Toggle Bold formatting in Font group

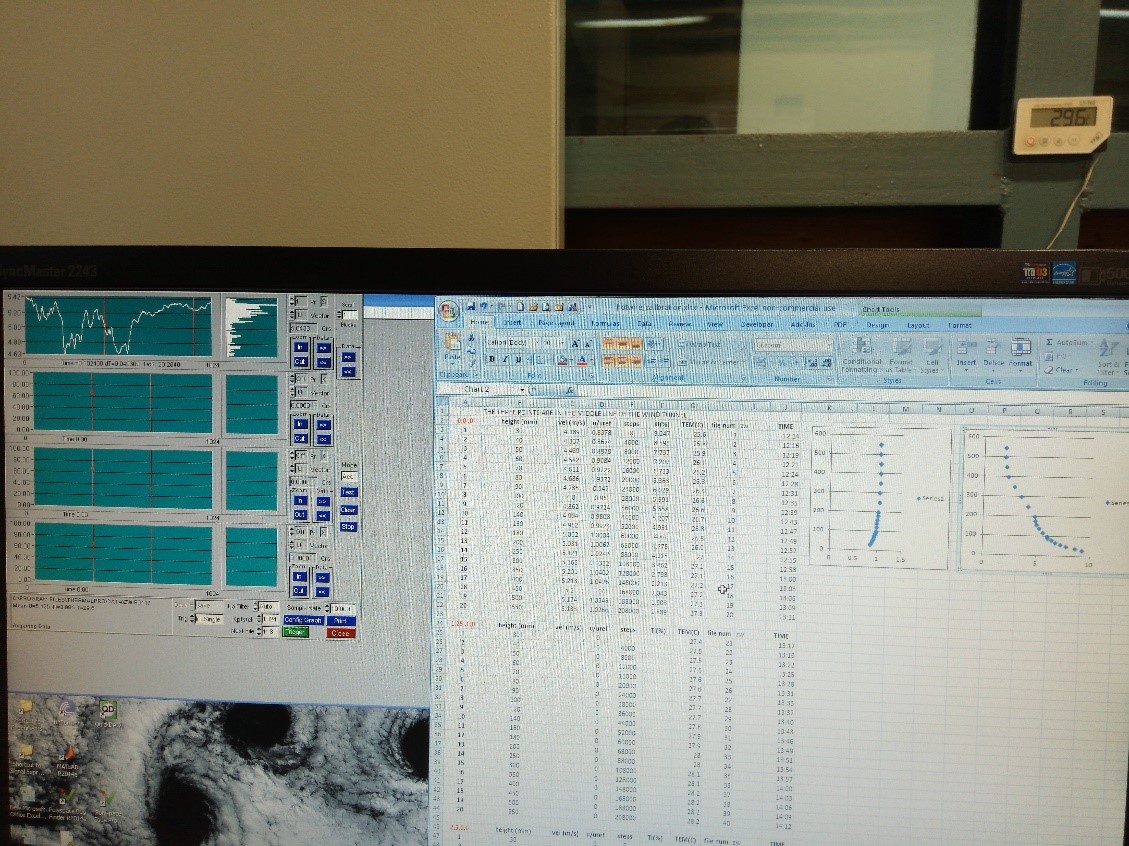pyautogui.click(x=491, y=360)
